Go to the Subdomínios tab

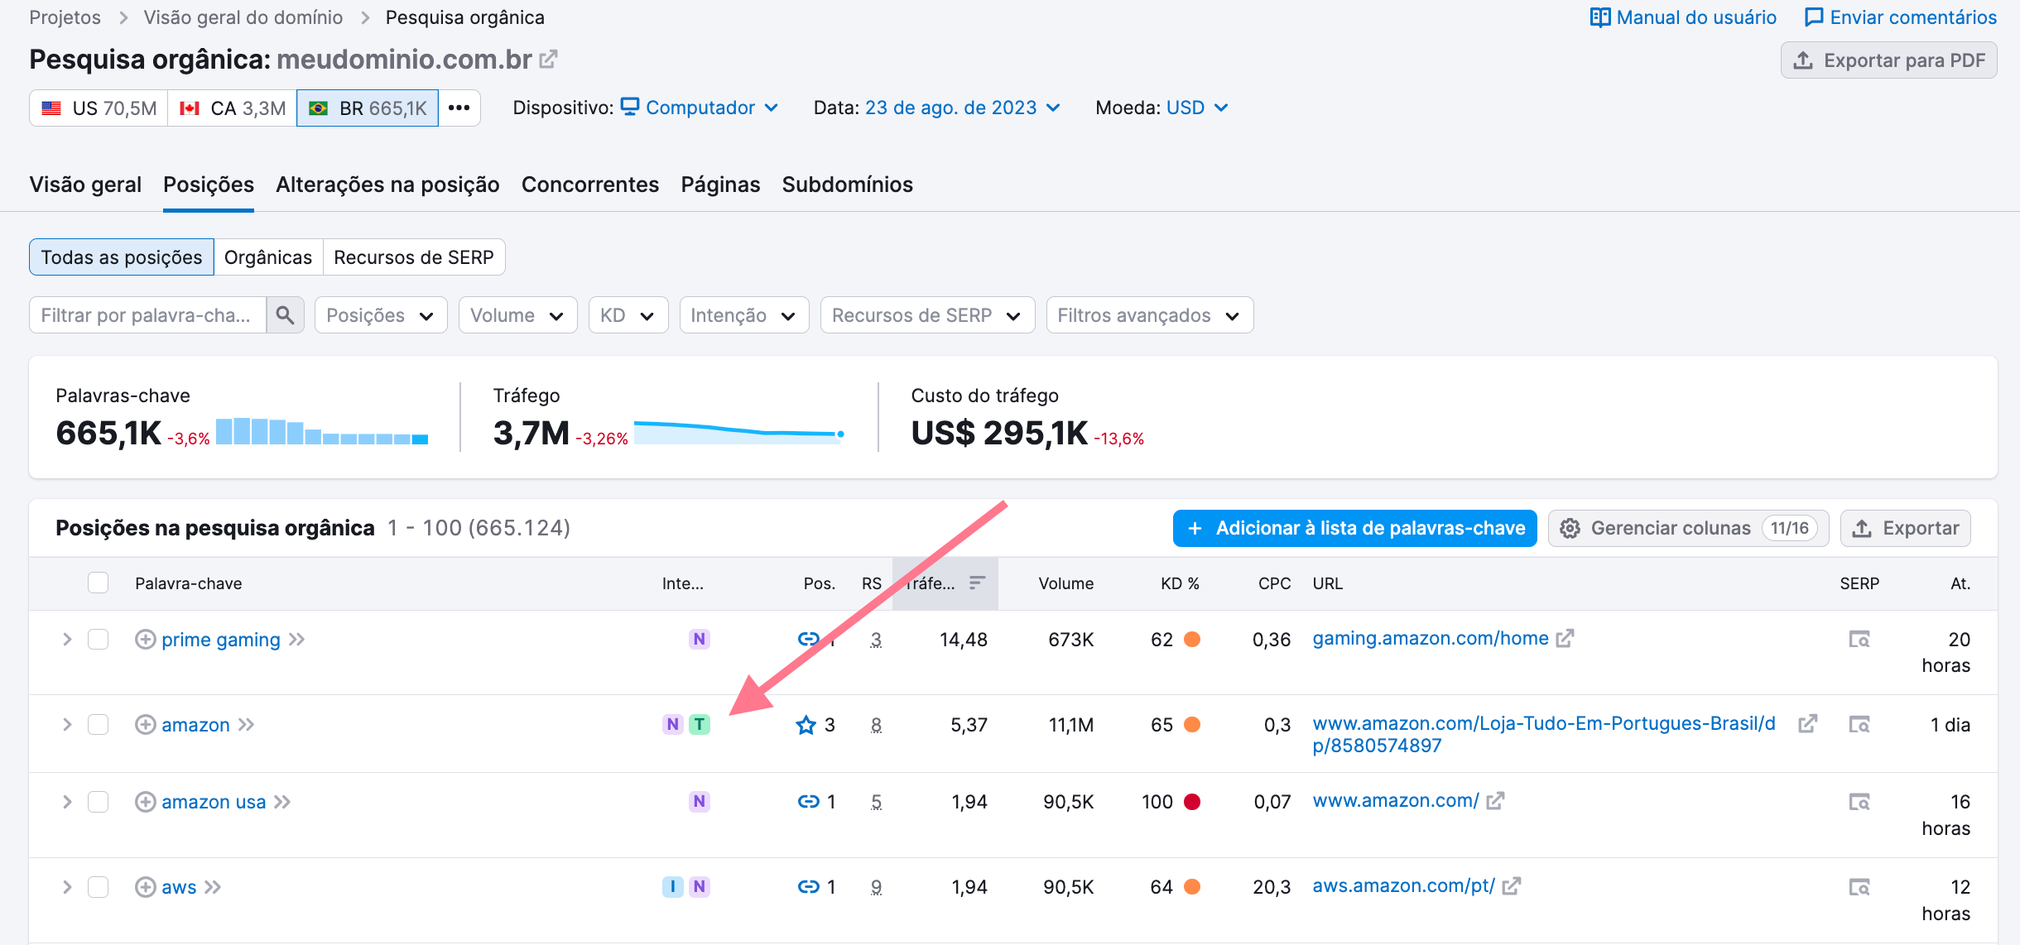(847, 184)
